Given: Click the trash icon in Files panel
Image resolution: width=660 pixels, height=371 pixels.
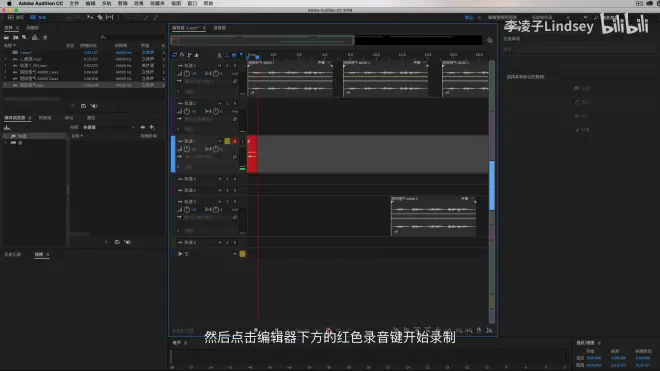Looking at the screenshot, I should [45, 37].
